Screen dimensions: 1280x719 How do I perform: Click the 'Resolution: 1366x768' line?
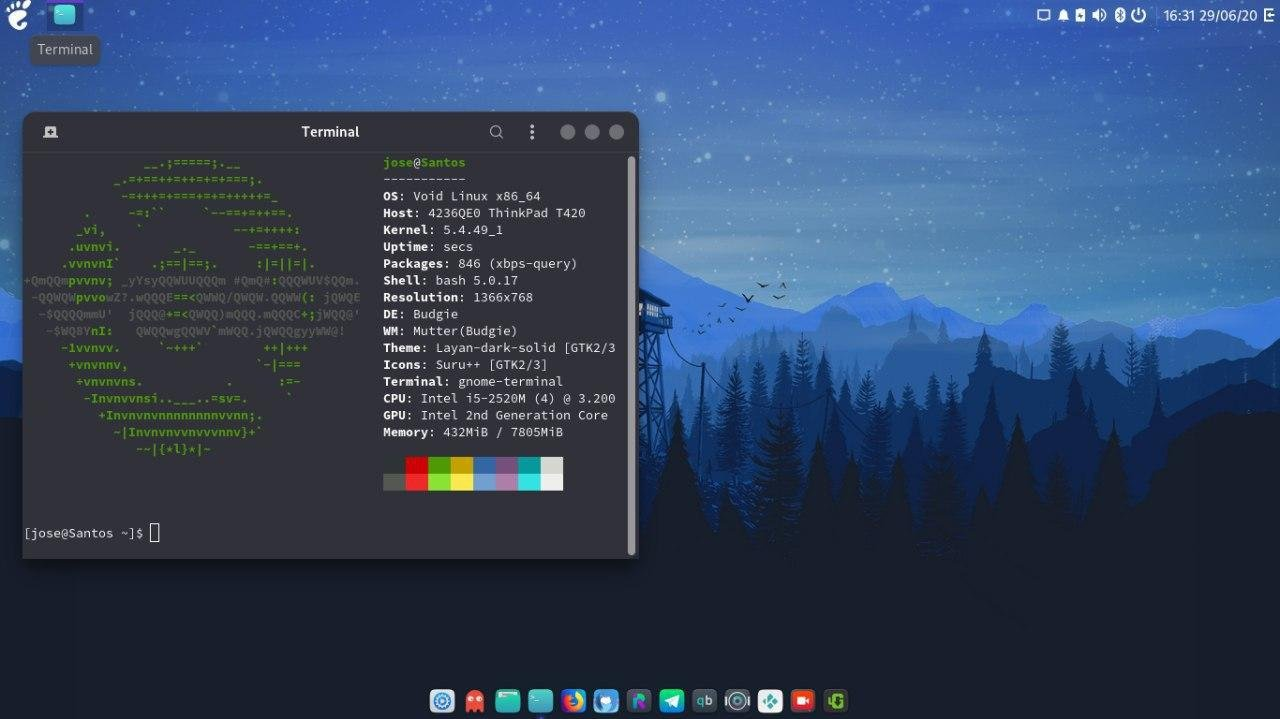[458, 298]
